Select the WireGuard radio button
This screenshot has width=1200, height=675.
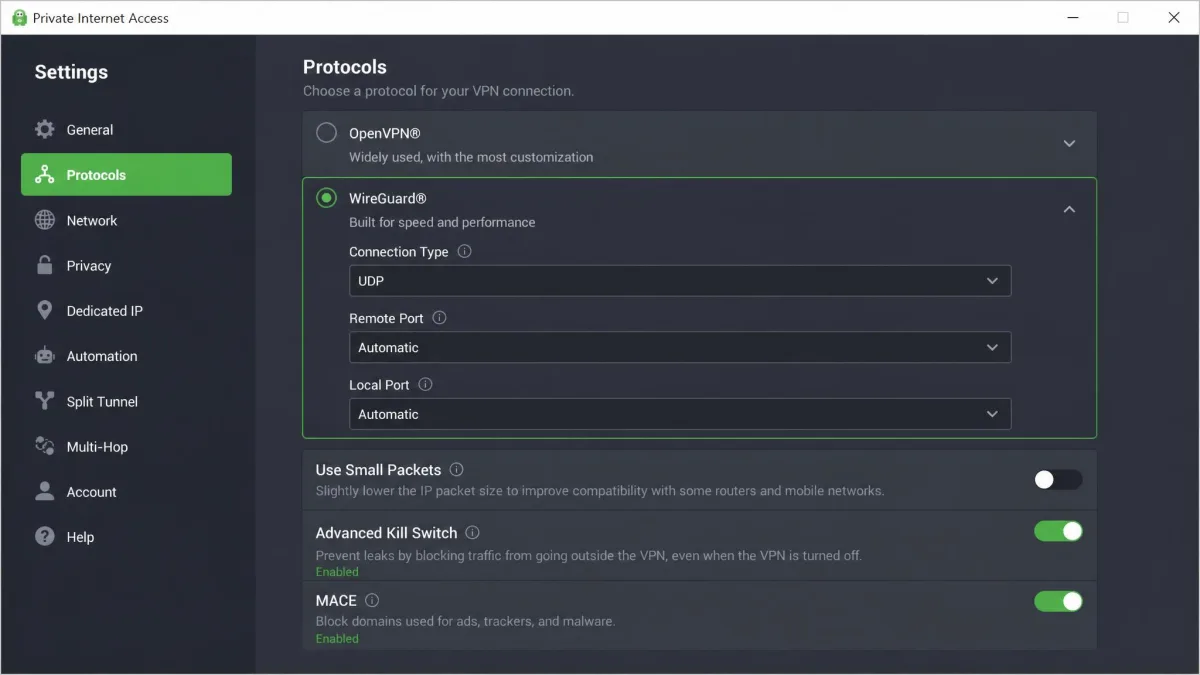pyautogui.click(x=326, y=198)
